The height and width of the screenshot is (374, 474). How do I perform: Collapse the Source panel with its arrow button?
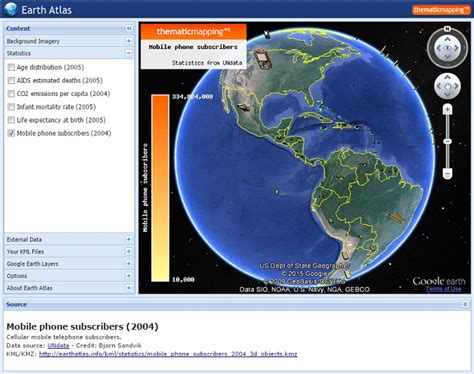[x=465, y=304]
